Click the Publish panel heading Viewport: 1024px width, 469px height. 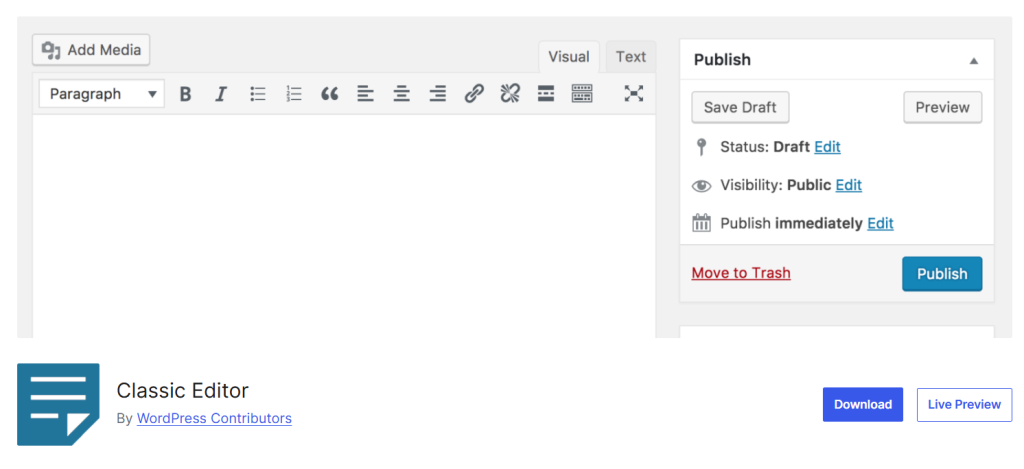point(722,60)
